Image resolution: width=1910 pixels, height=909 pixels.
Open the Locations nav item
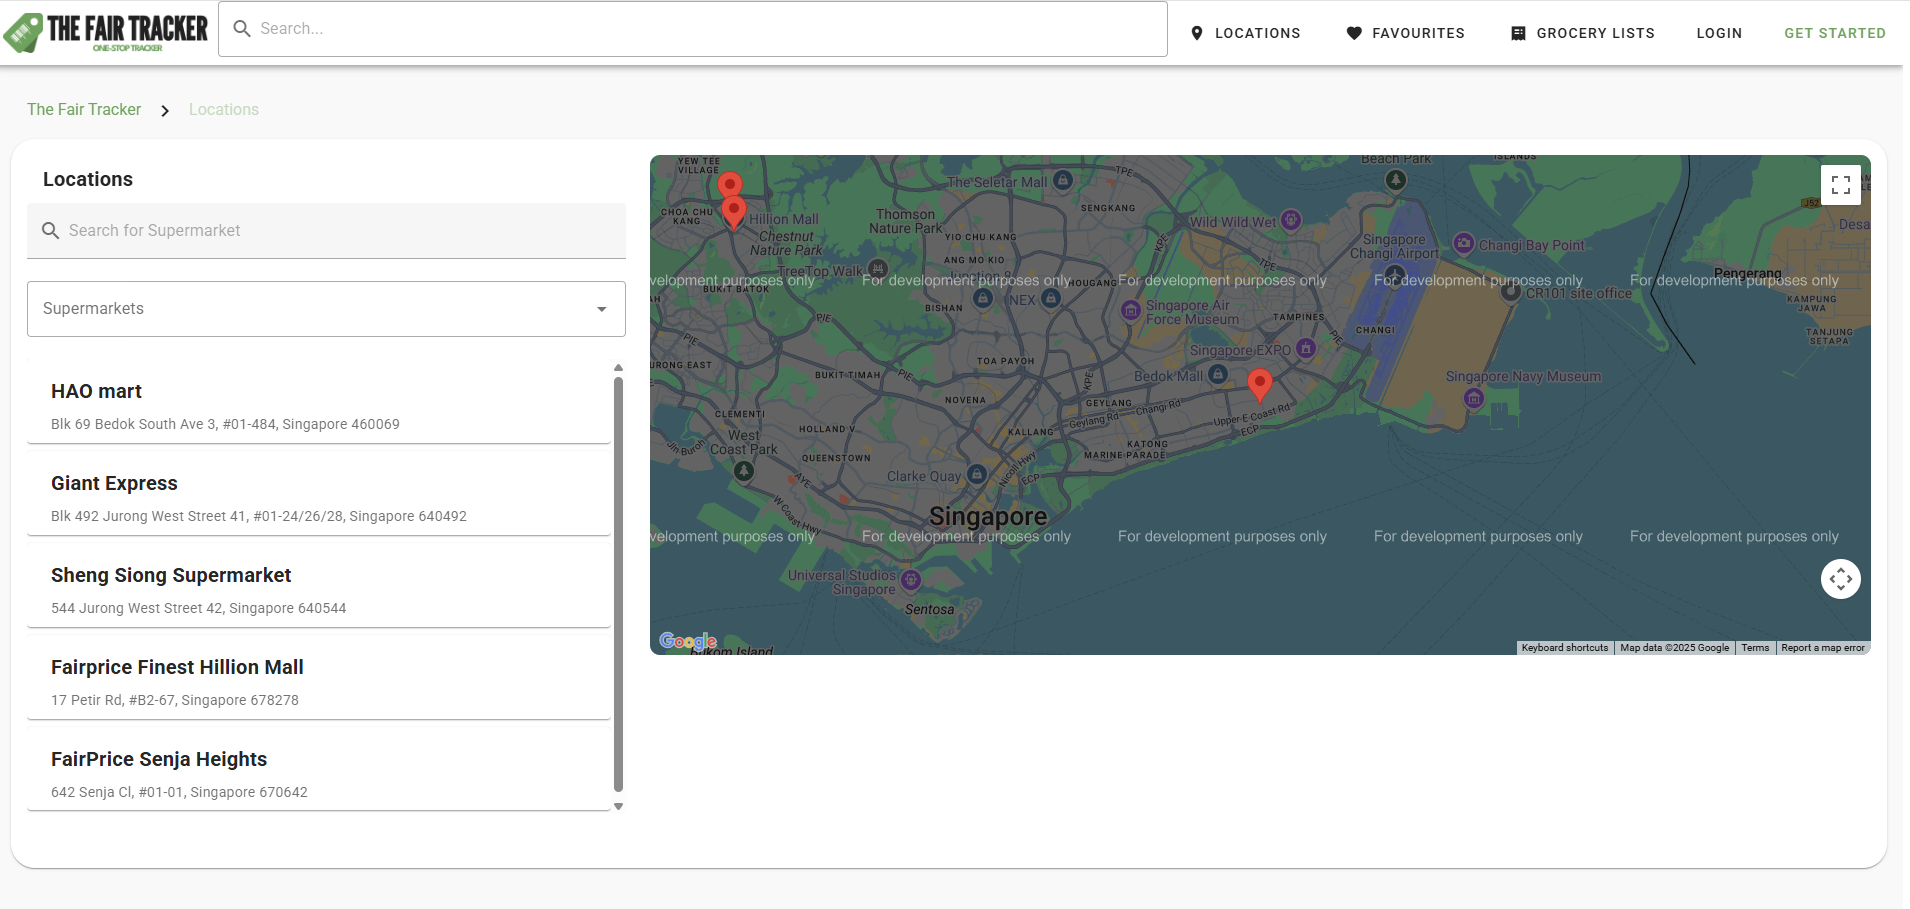[x=1245, y=33]
